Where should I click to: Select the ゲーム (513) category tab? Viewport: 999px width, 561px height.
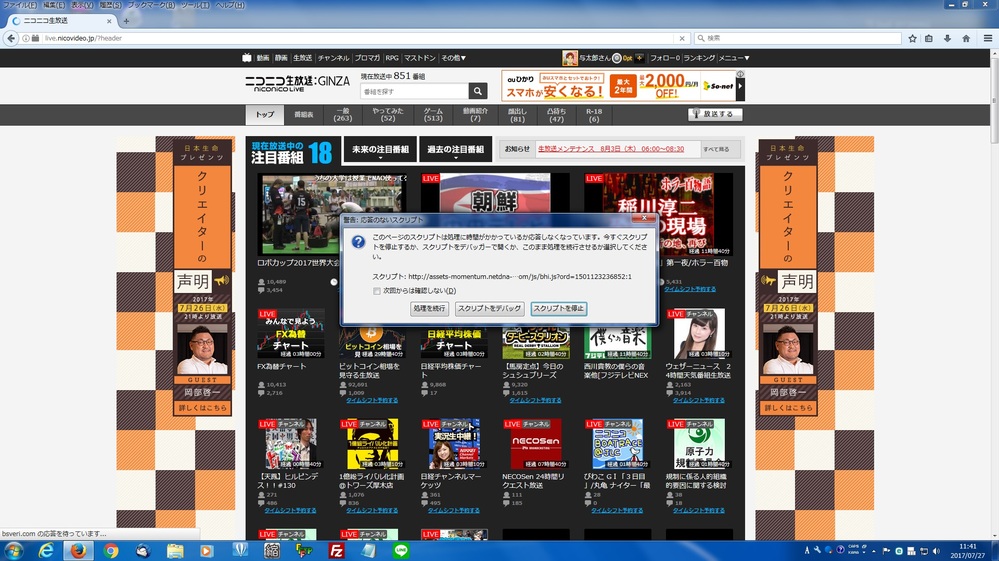(433, 115)
